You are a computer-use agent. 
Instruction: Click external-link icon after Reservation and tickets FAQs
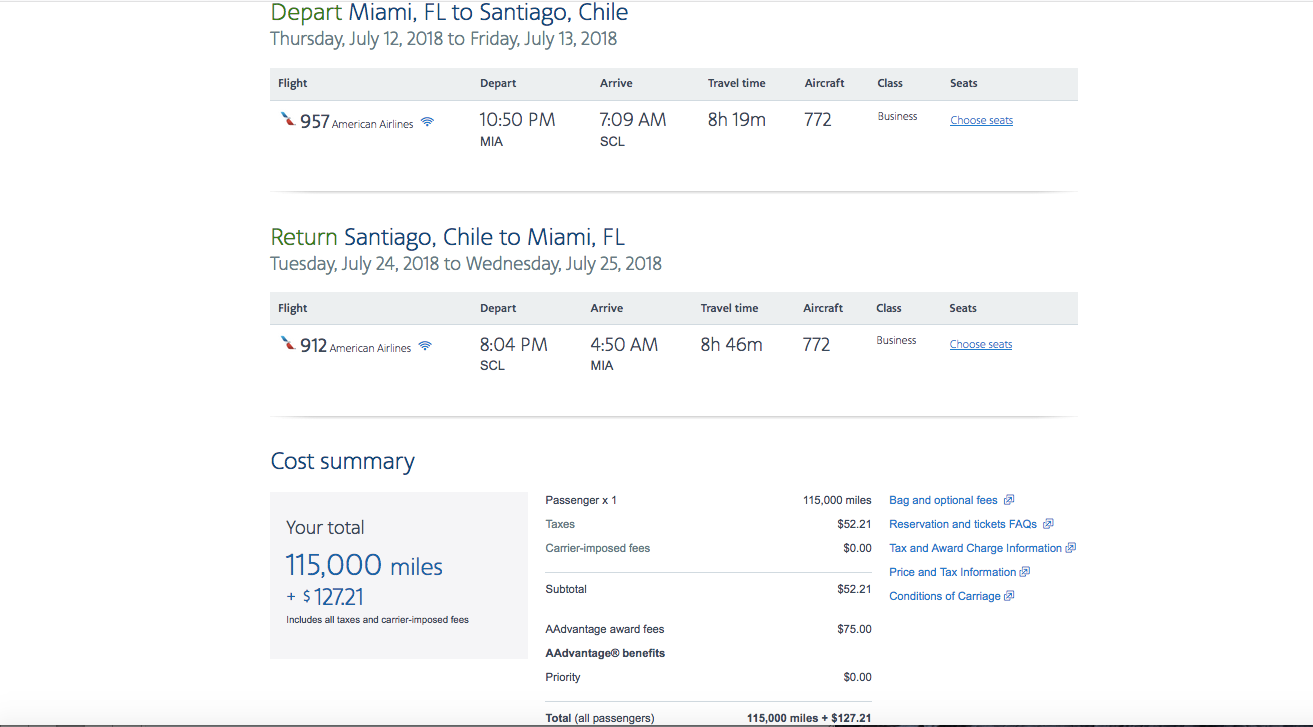click(1048, 524)
